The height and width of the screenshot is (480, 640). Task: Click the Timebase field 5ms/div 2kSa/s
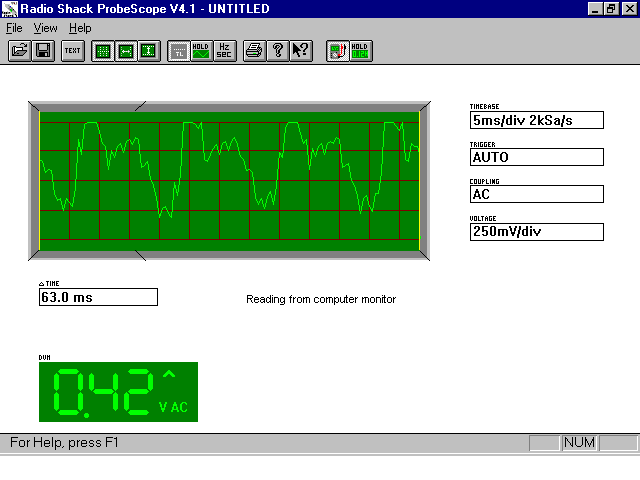point(537,120)
